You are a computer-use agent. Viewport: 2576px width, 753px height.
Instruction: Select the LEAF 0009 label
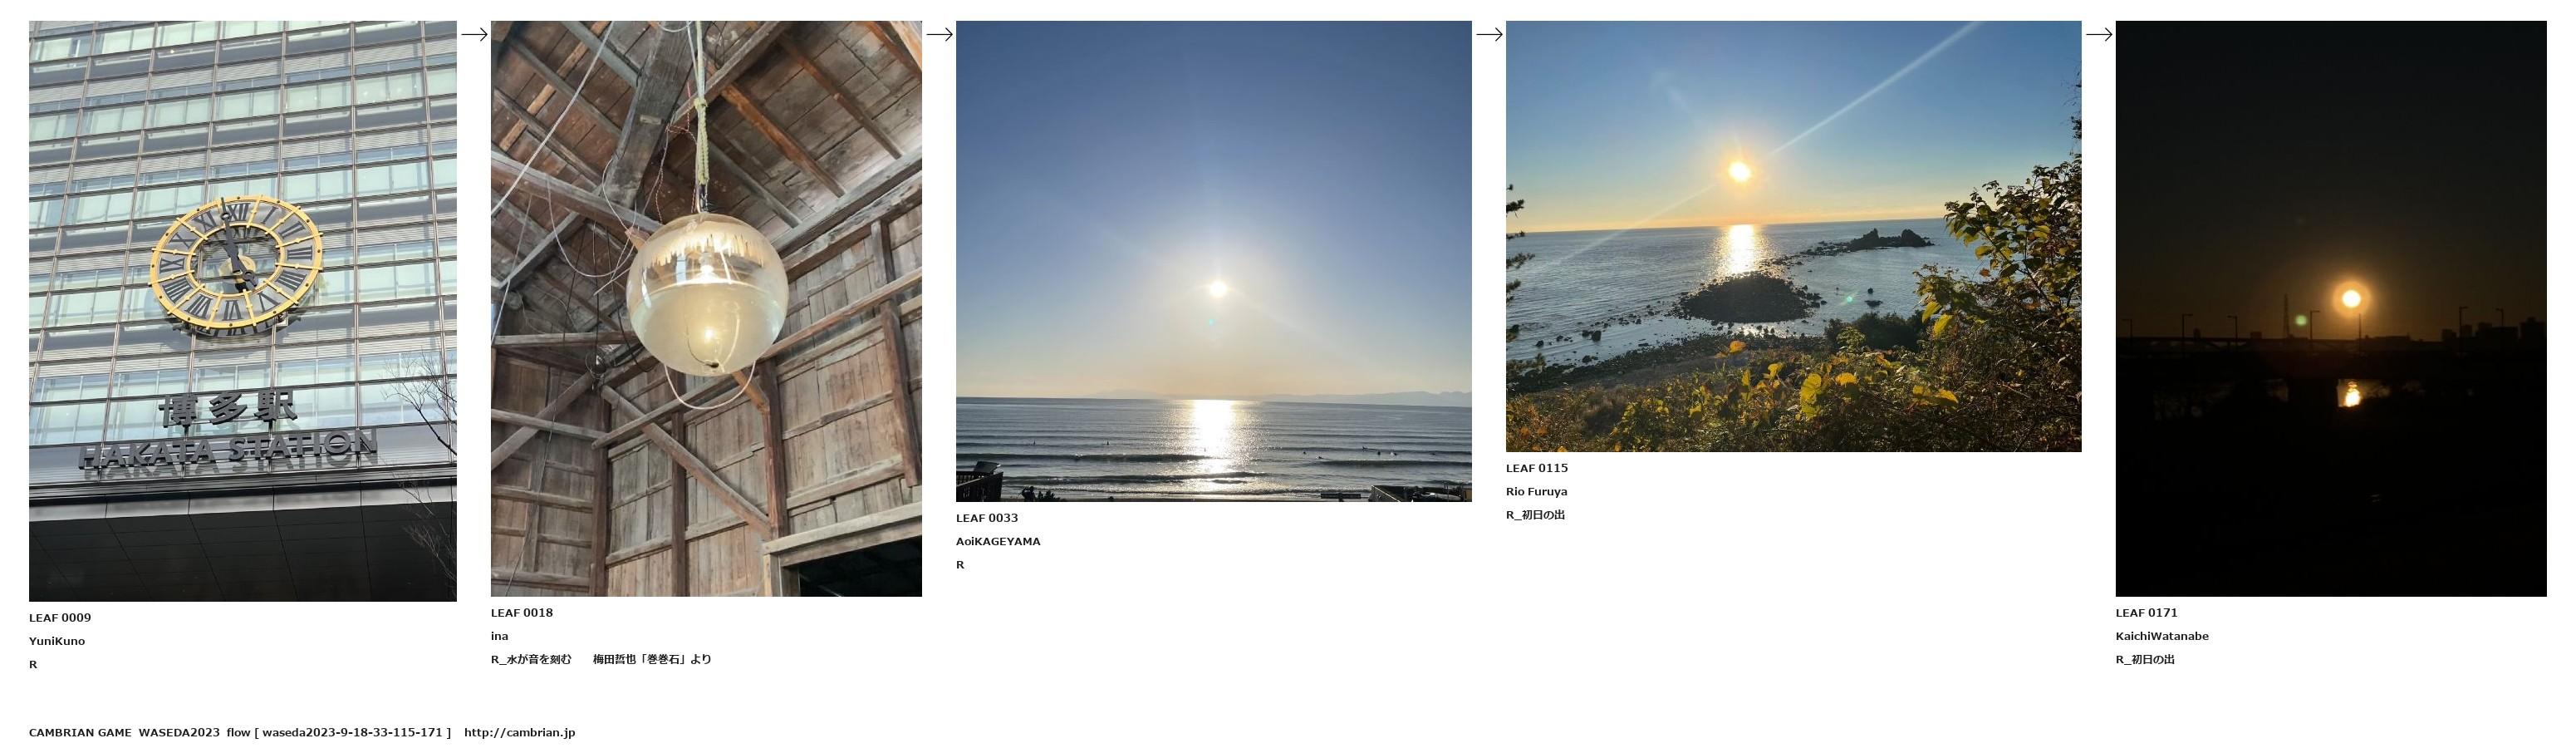pos(60,618)
